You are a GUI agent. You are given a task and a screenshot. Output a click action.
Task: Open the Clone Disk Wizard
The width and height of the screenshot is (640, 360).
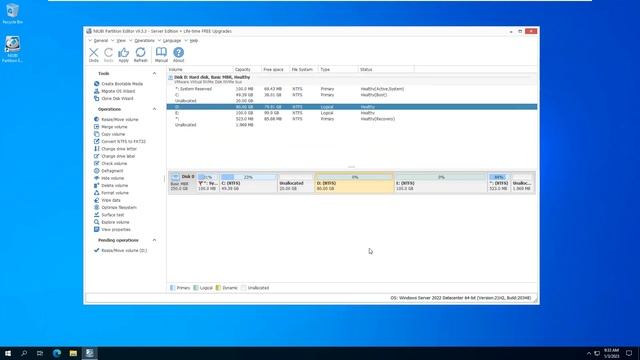pyautogui.click(x=113, y=98)
